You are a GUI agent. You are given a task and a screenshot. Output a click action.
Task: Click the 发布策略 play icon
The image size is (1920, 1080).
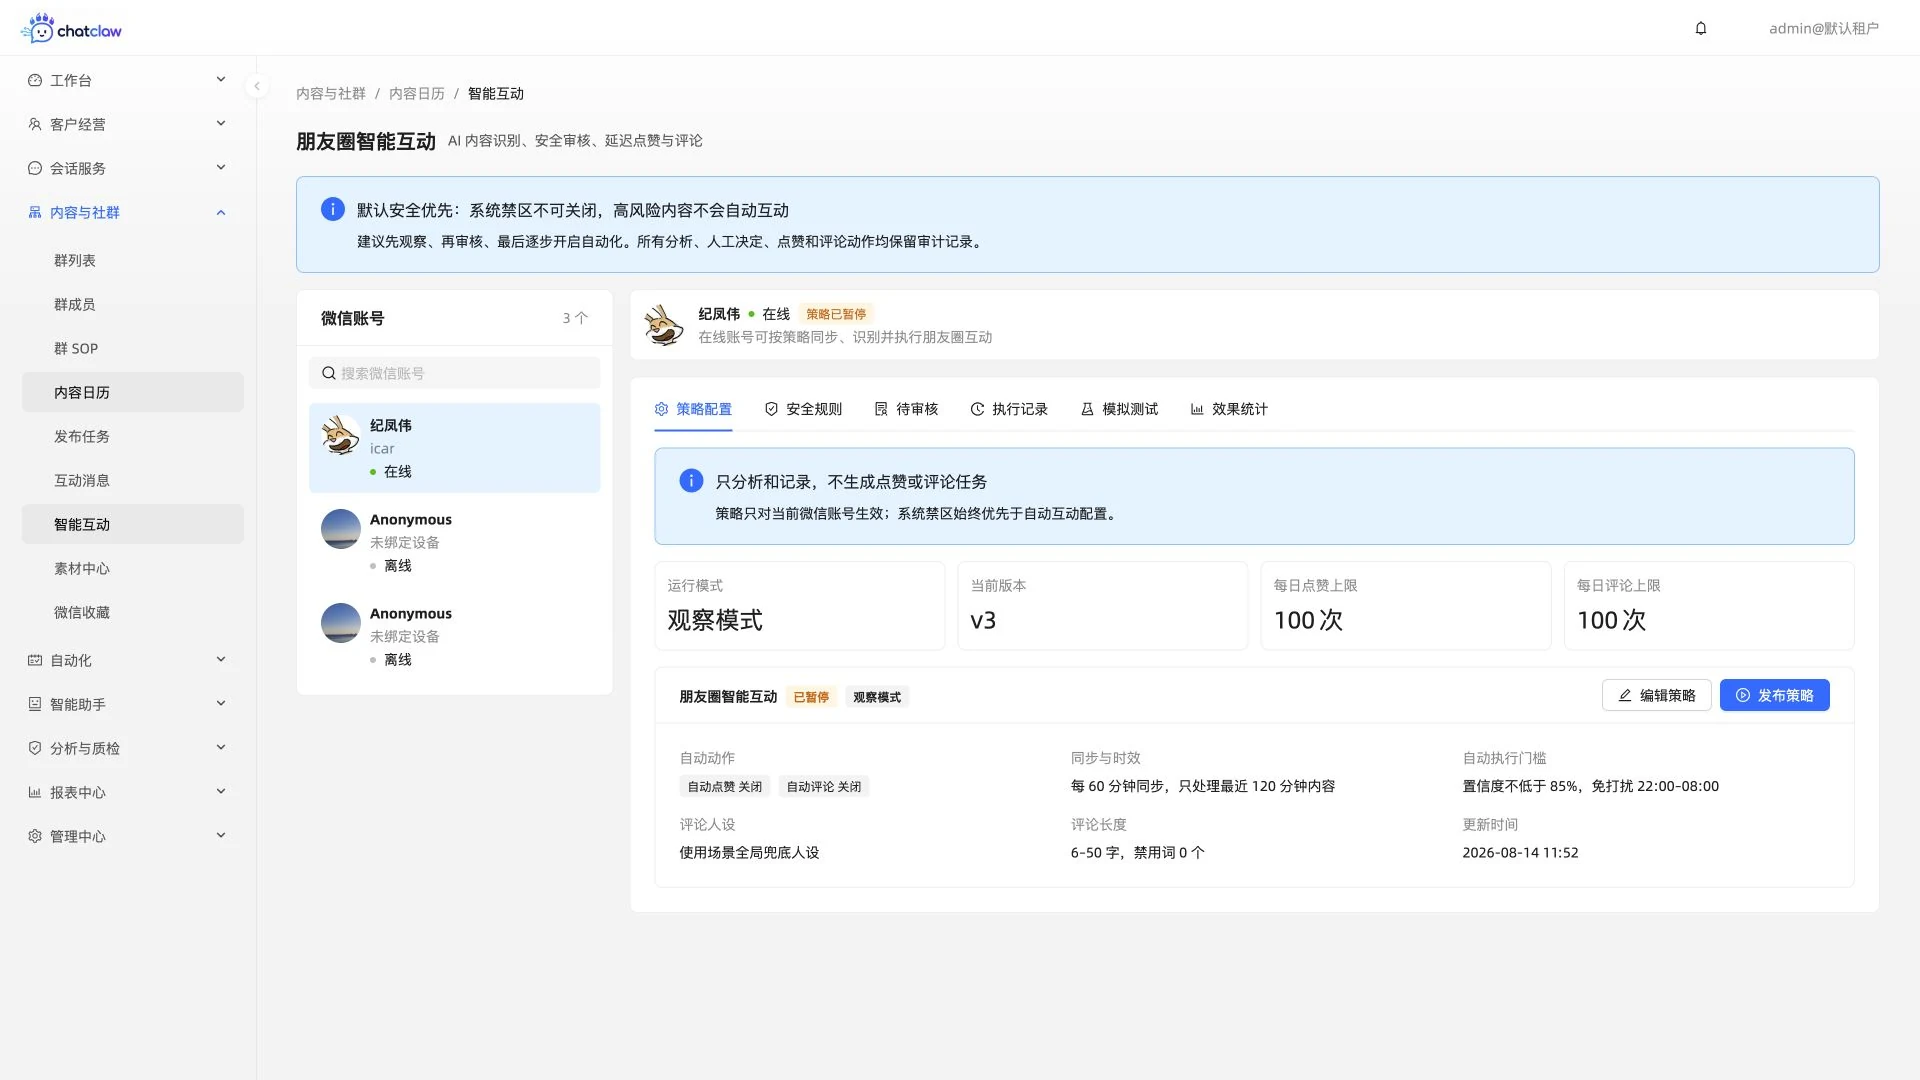[x=1743, y=695]
